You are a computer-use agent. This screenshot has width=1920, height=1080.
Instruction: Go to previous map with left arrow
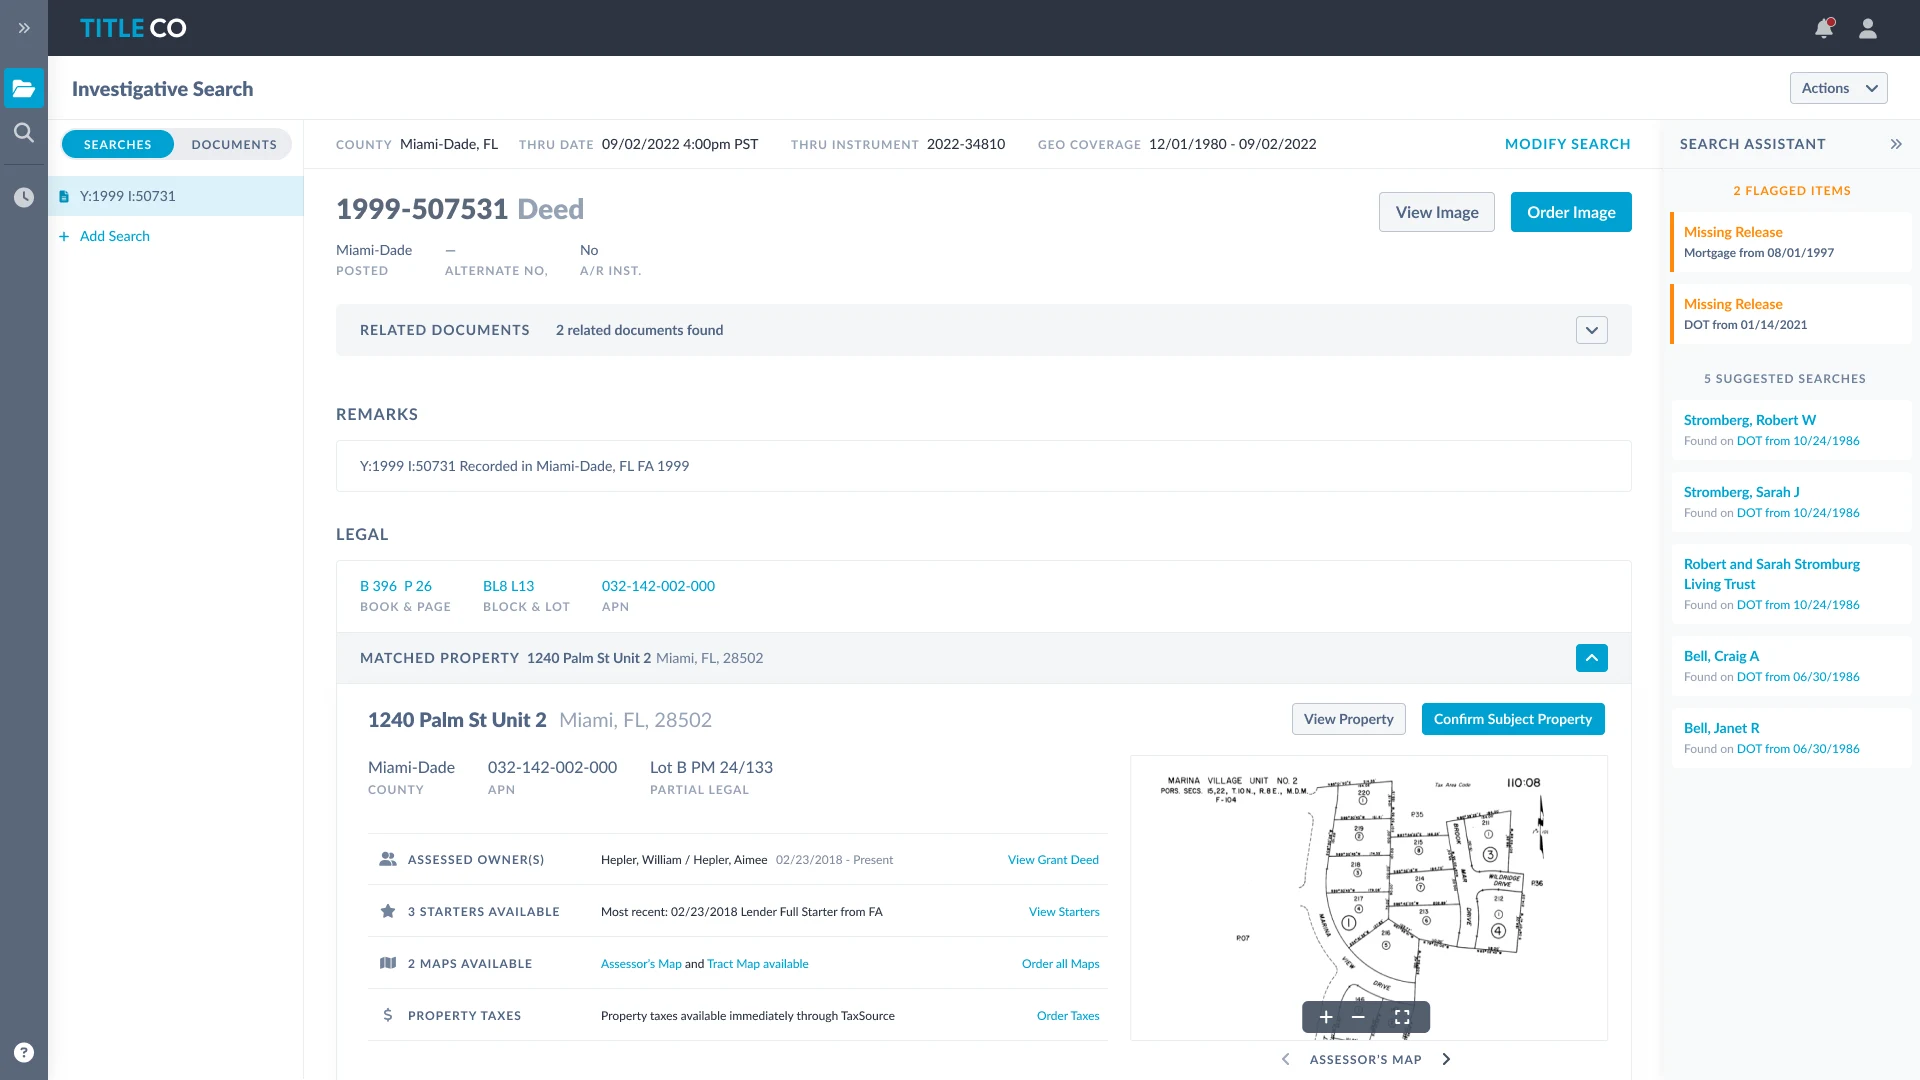pyautogui.click(x=1286, y=1059)
